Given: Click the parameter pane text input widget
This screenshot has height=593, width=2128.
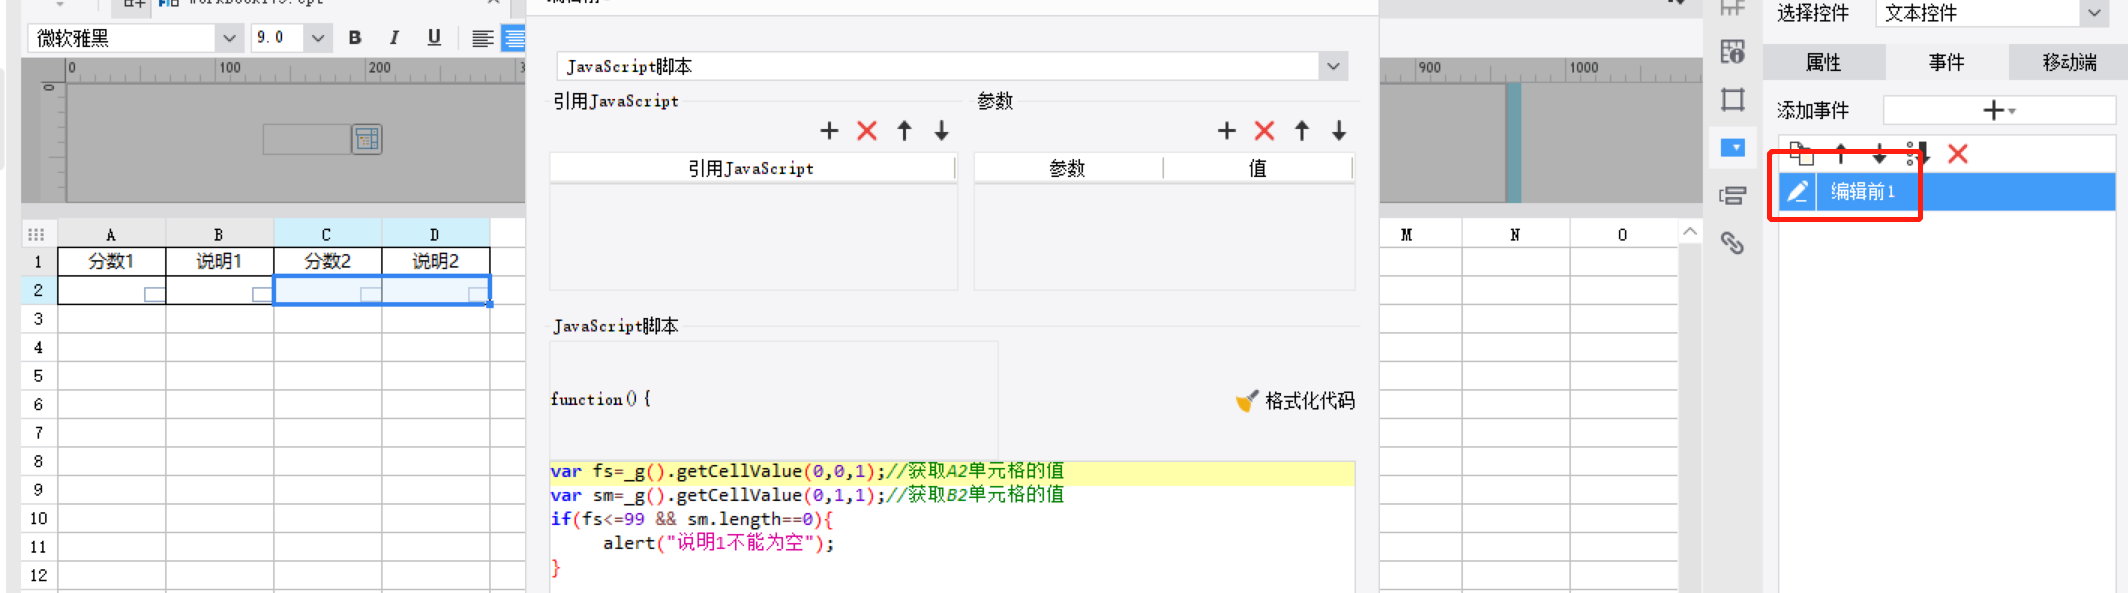Looking at the screenshot, I should click(307, 139).
